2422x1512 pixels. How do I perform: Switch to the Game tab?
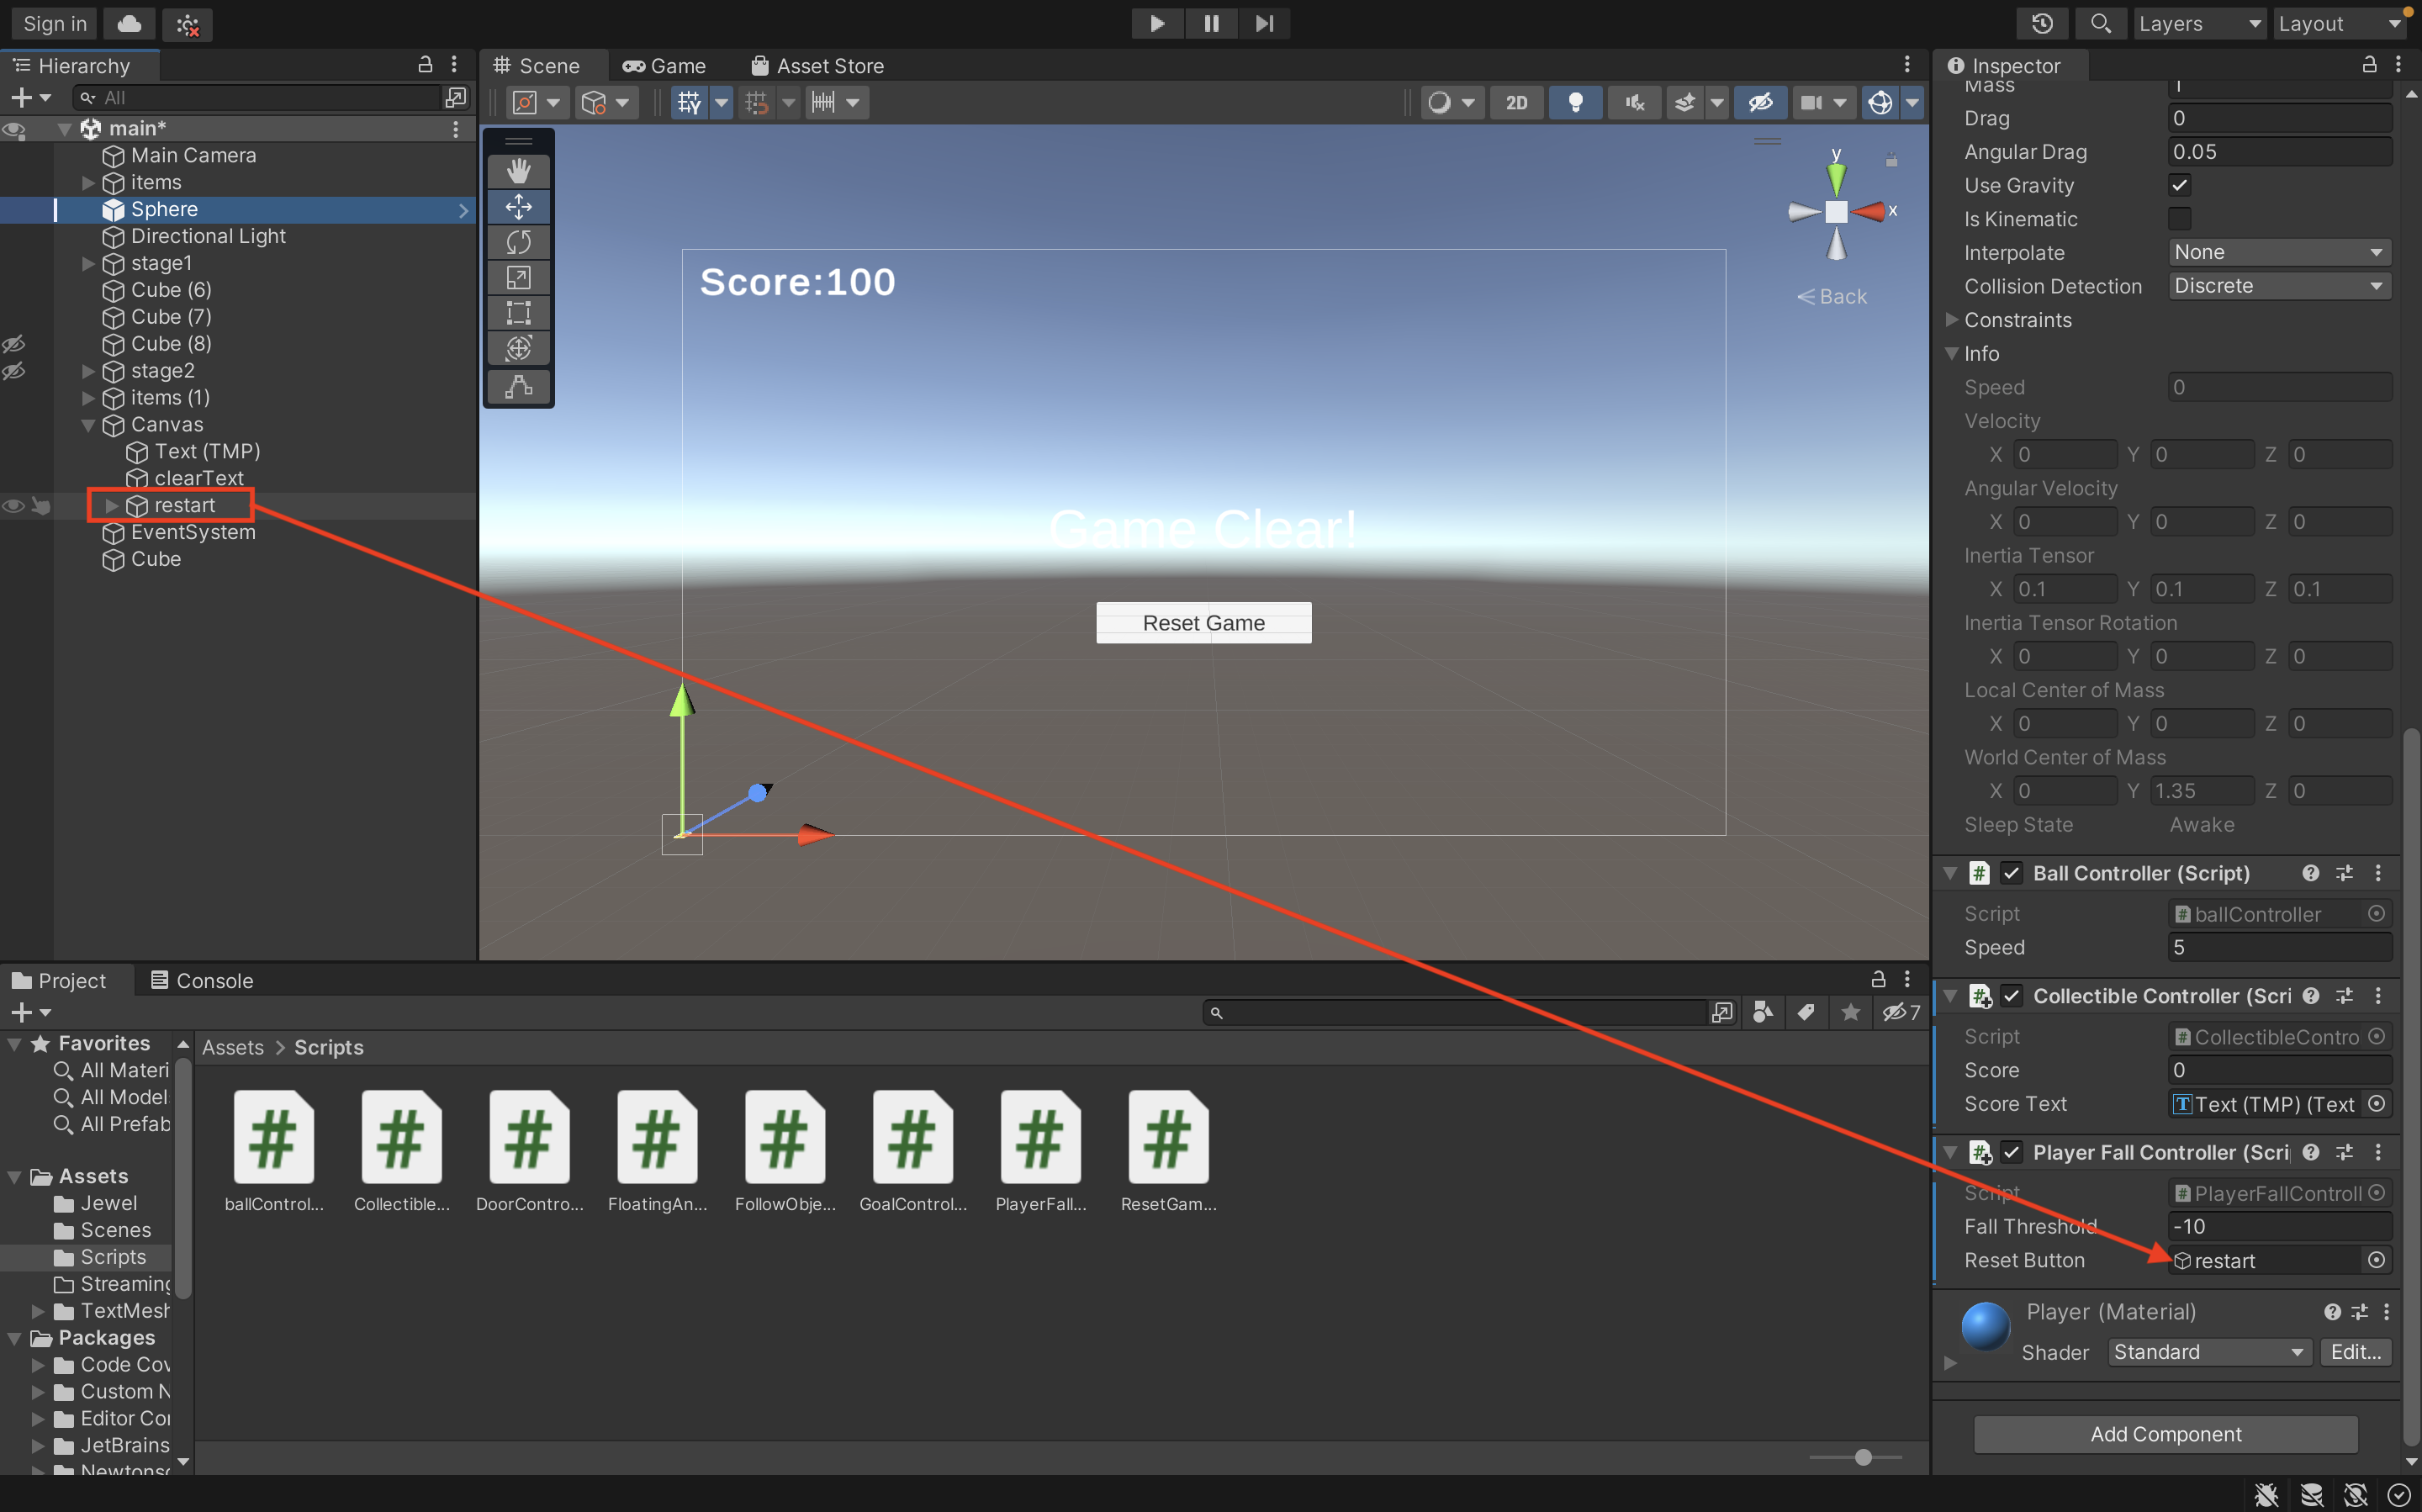coord(664,66)
